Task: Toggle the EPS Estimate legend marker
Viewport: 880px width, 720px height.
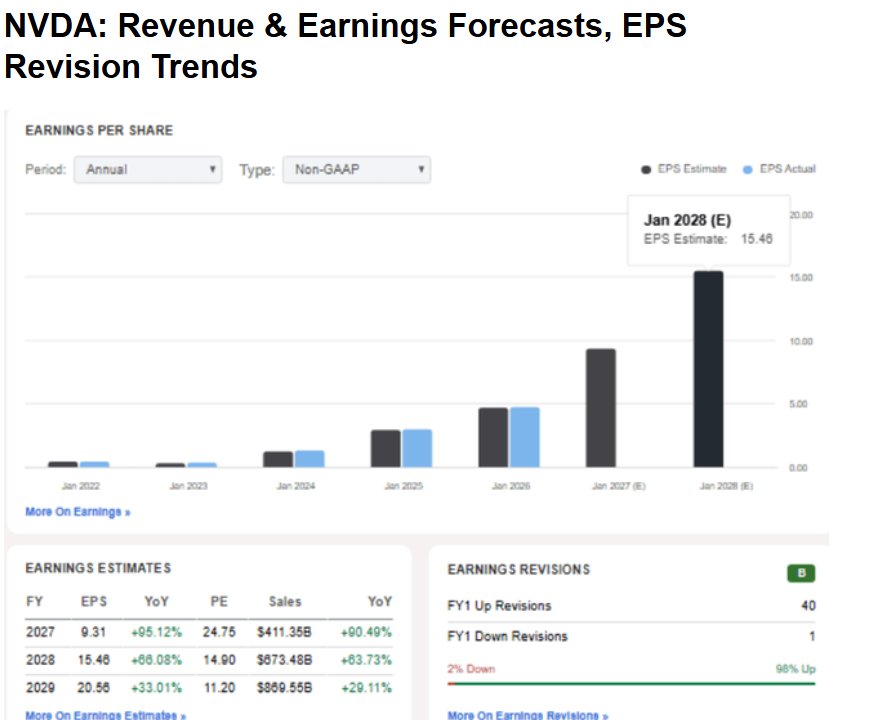Action: 646,169
